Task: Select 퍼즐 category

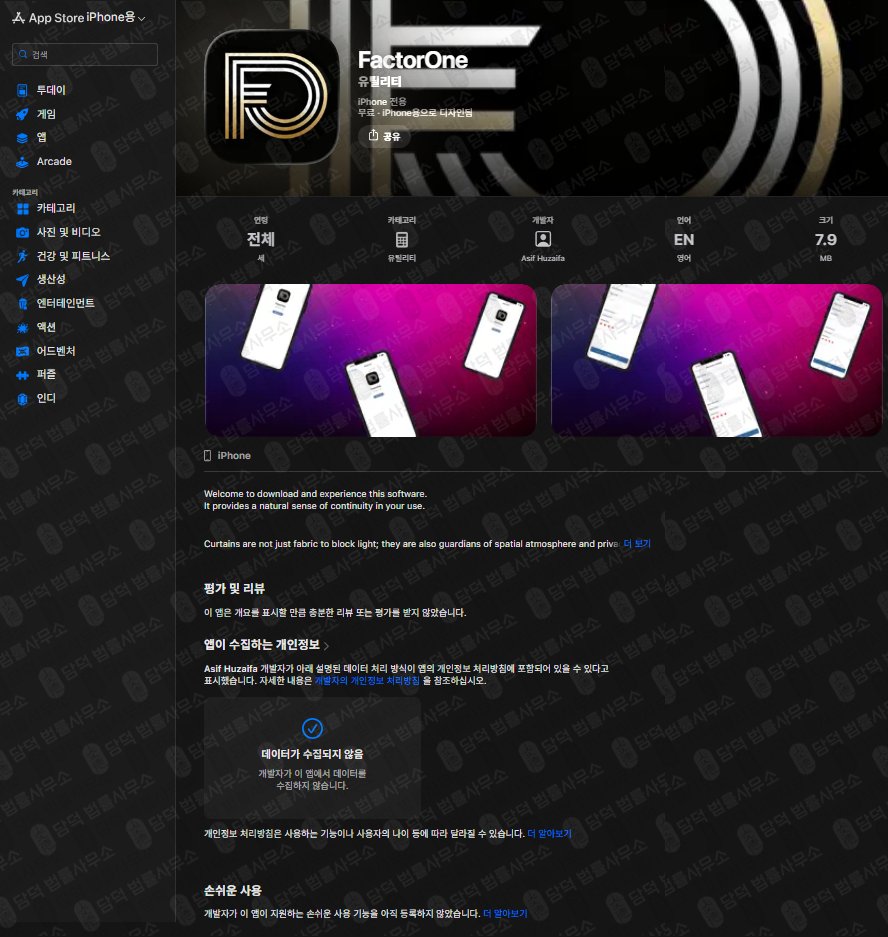Action: point(46,374)
